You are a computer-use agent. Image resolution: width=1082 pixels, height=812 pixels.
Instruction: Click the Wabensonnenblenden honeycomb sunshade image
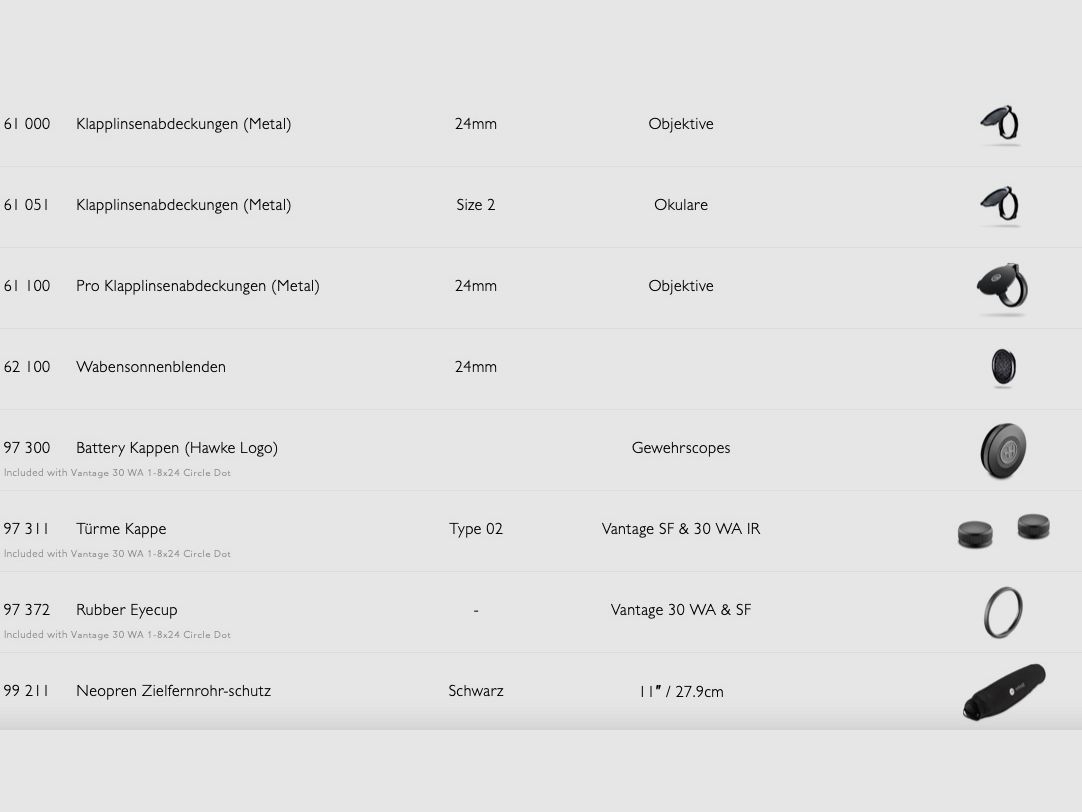[x=1002, y=368]
